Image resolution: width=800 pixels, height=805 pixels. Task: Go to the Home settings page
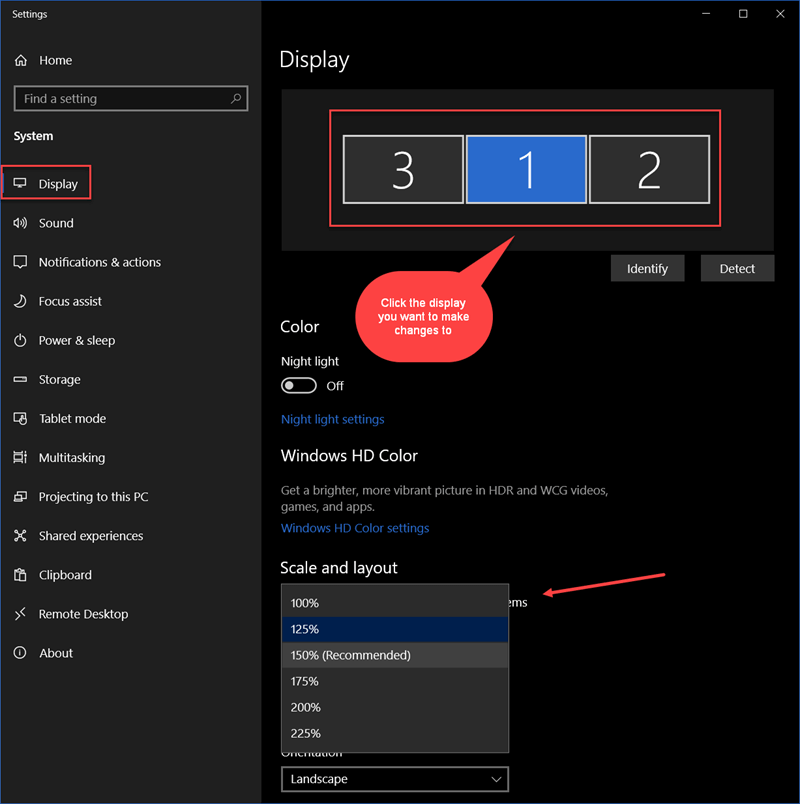click(55, 60)
